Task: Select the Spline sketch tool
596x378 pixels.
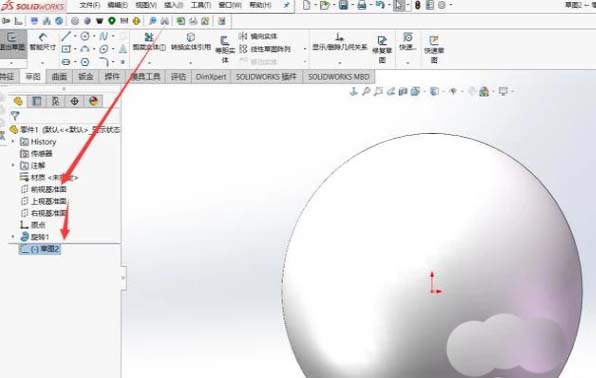Action: coord(103,37)
